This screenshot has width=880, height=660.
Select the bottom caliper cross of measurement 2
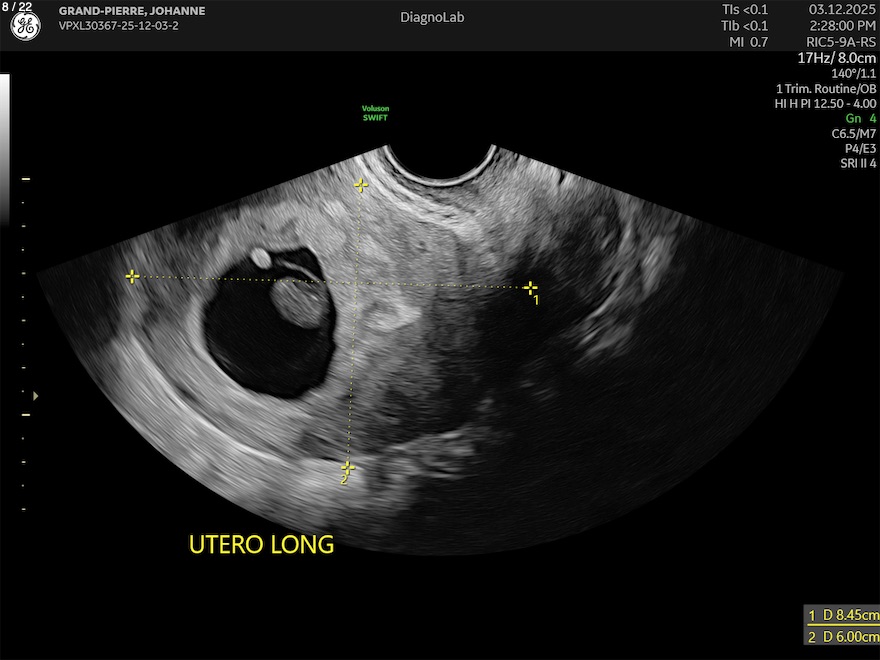pyautogui.click(x=347, y=467)
